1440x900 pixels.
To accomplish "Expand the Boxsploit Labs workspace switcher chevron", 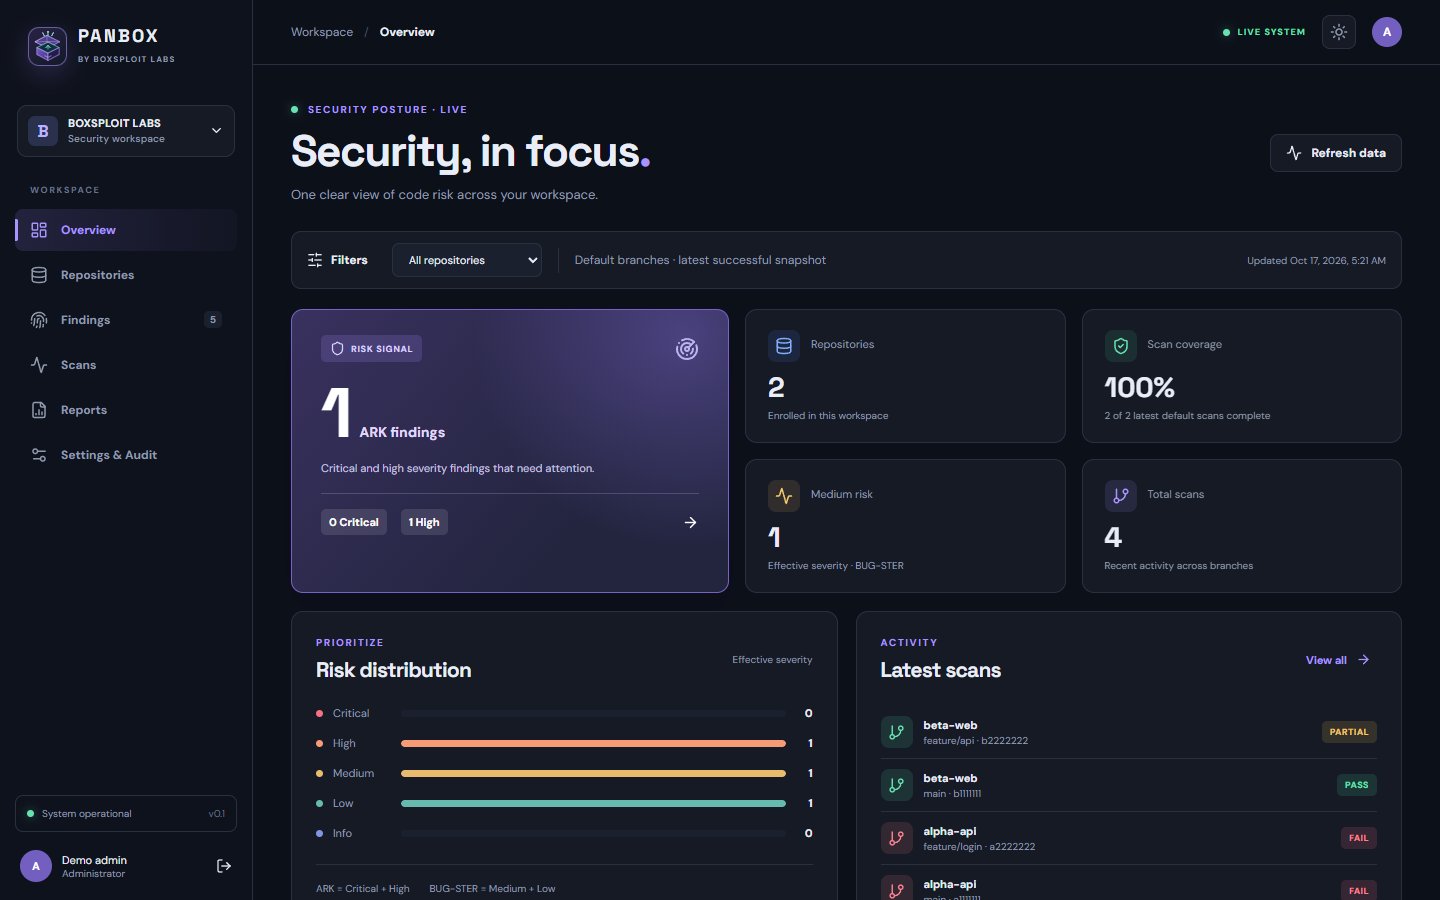I will point(216,131).
